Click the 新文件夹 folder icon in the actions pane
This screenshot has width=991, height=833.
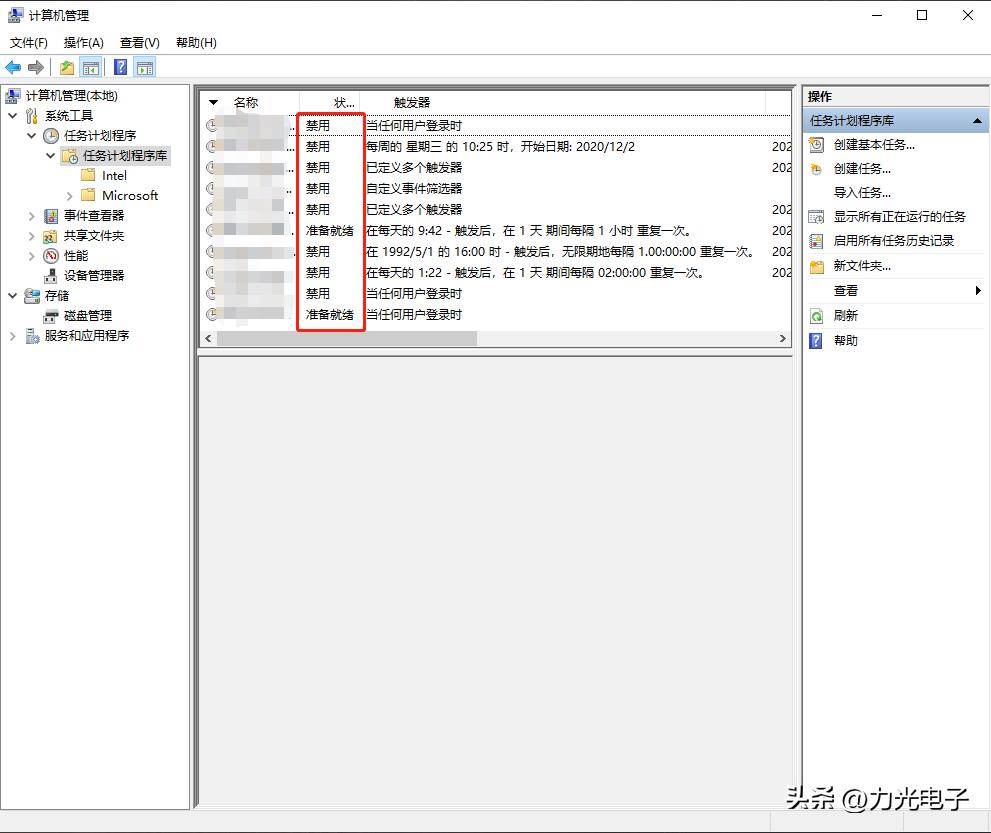pyautogui.click(x=817, y=266)
